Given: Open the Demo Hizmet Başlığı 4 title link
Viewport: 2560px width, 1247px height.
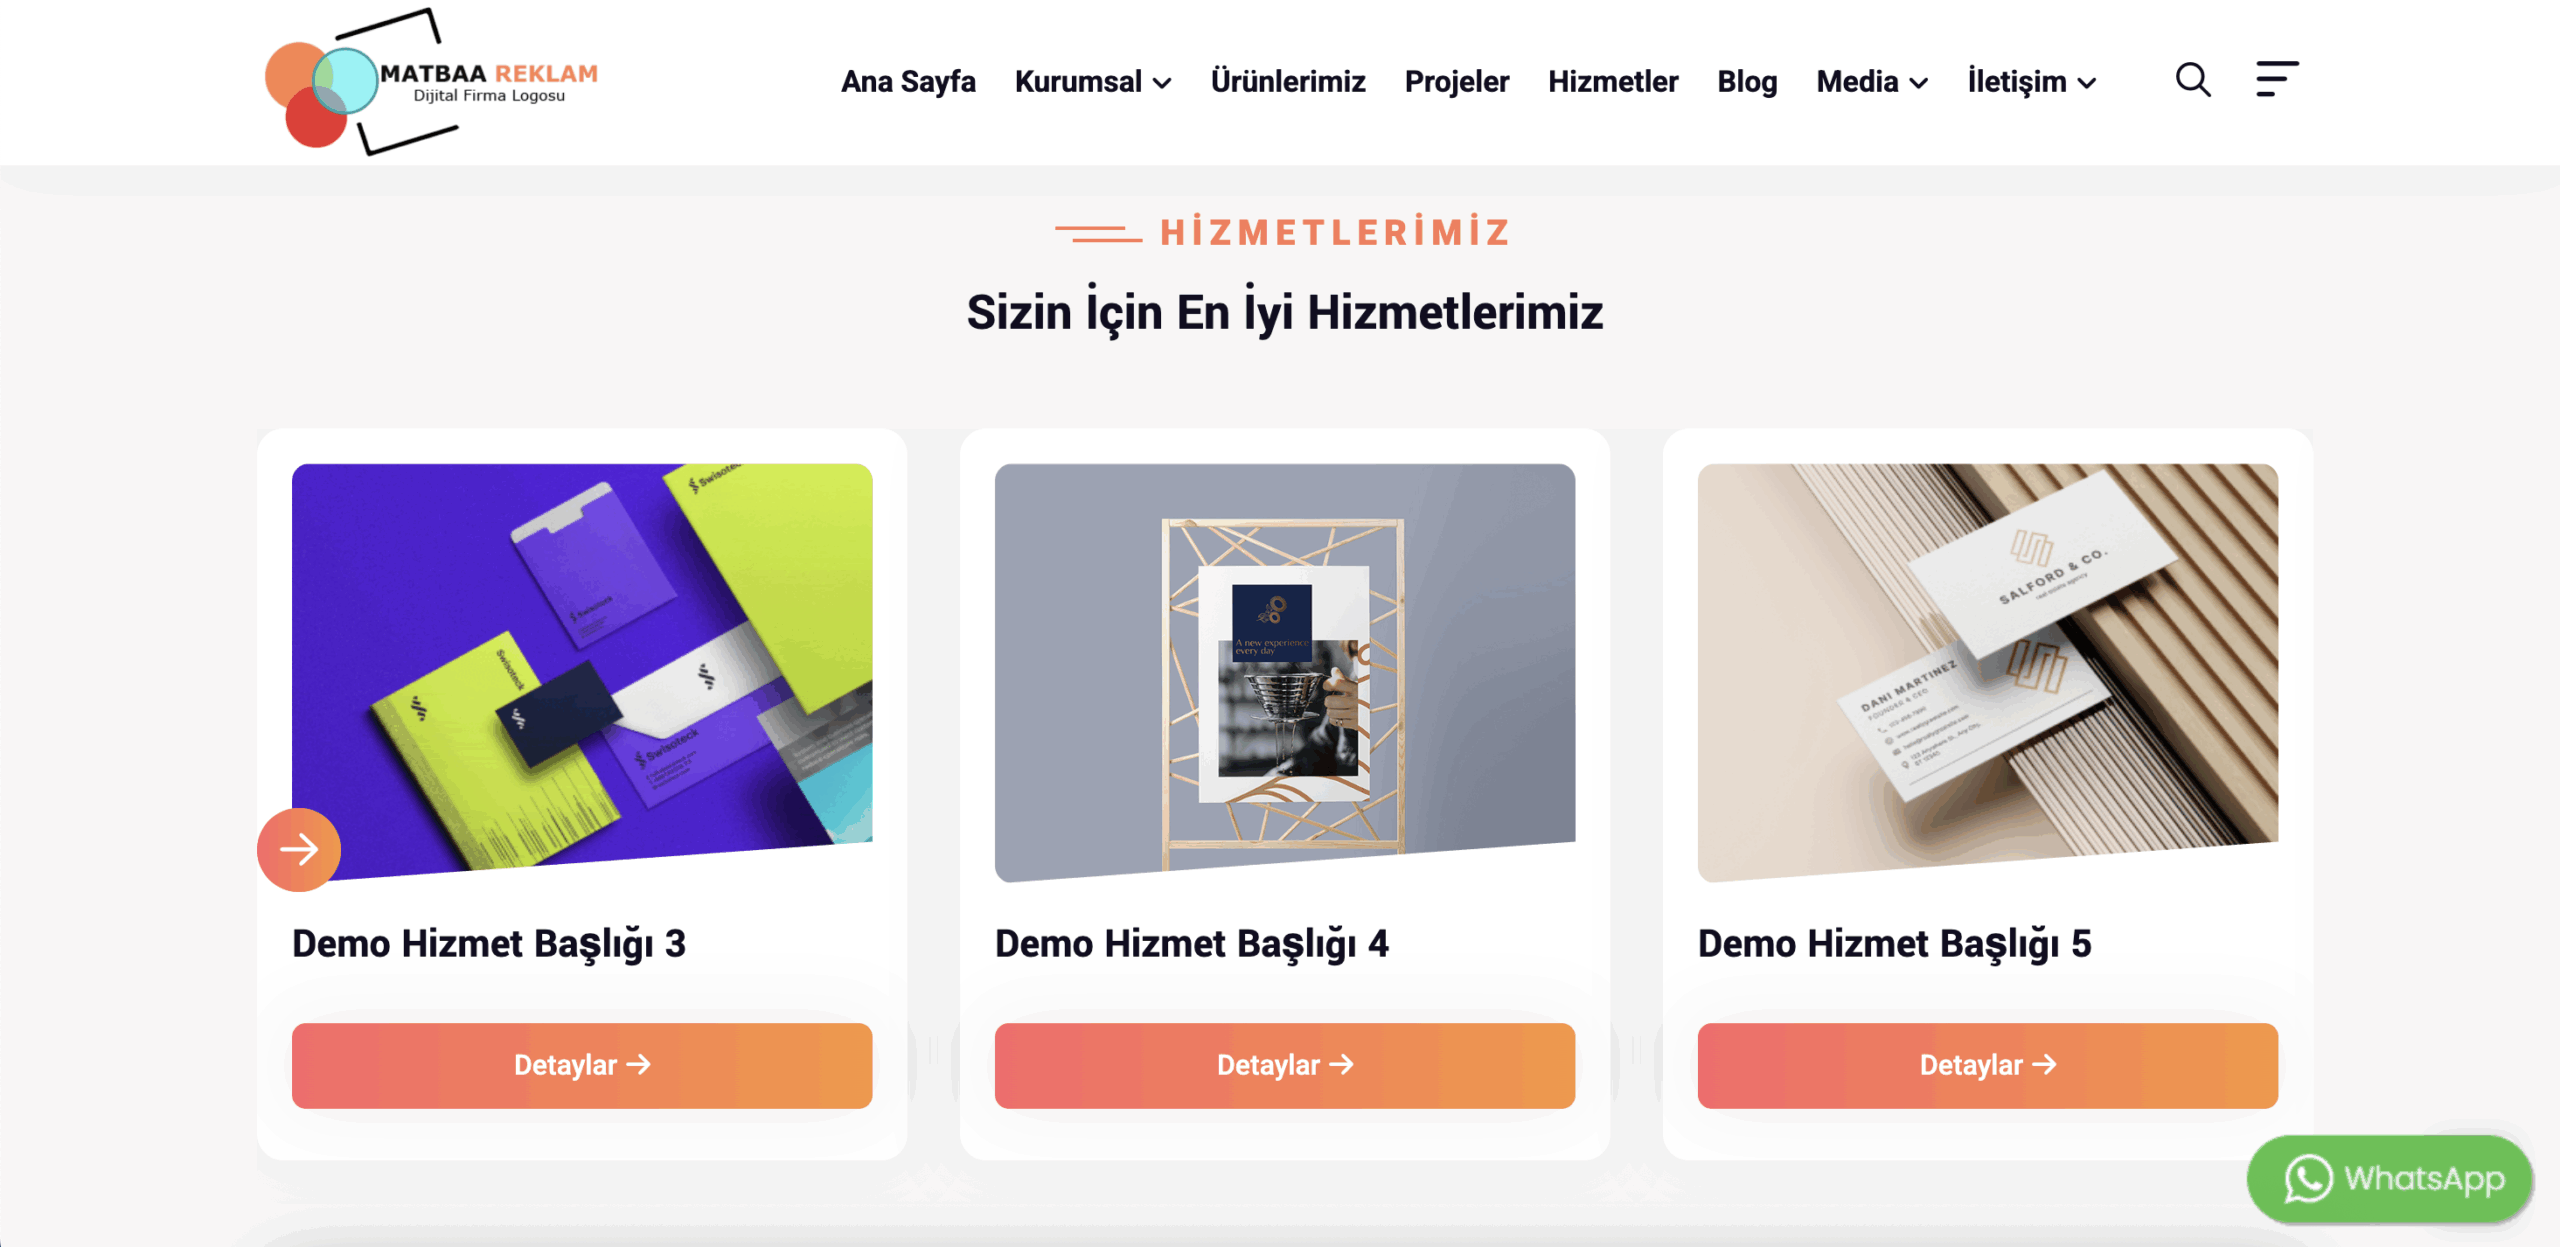Looking at the screenshot, I should click(x=1191, y=944).
